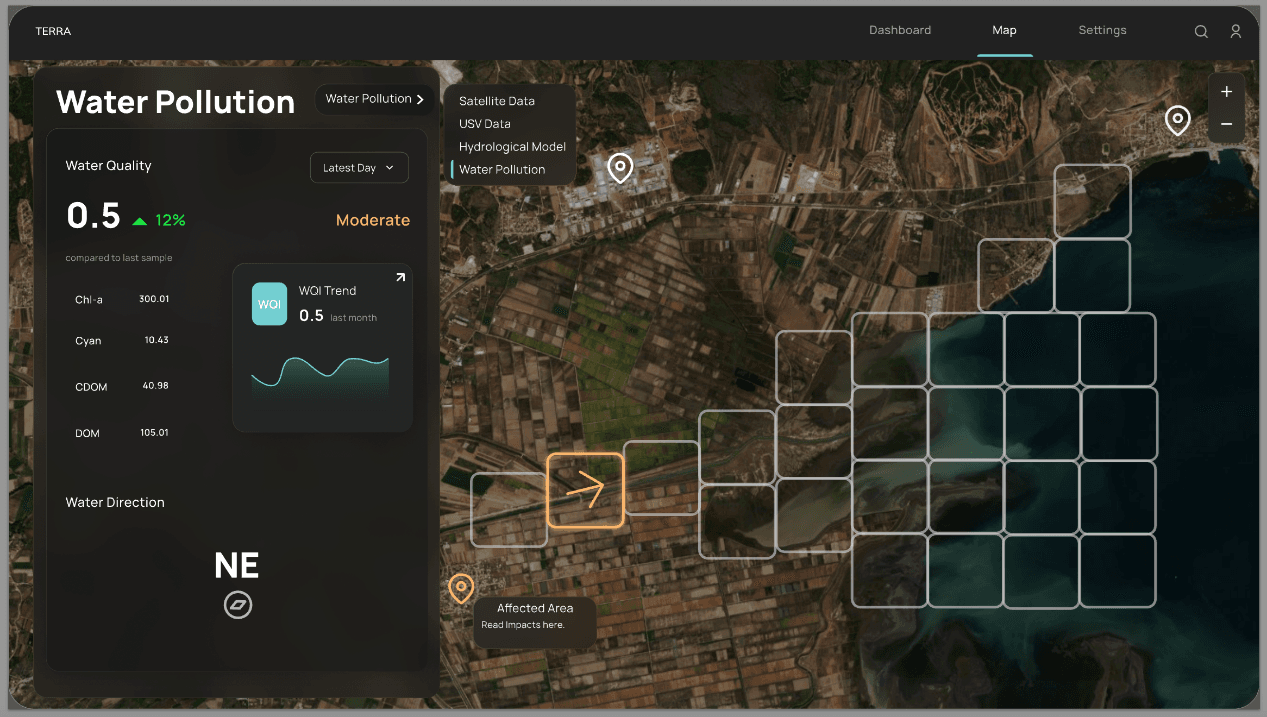Screen dimensions: 1267x717
Task: Switch to the Dashboard tab
Action: (900, 30)
